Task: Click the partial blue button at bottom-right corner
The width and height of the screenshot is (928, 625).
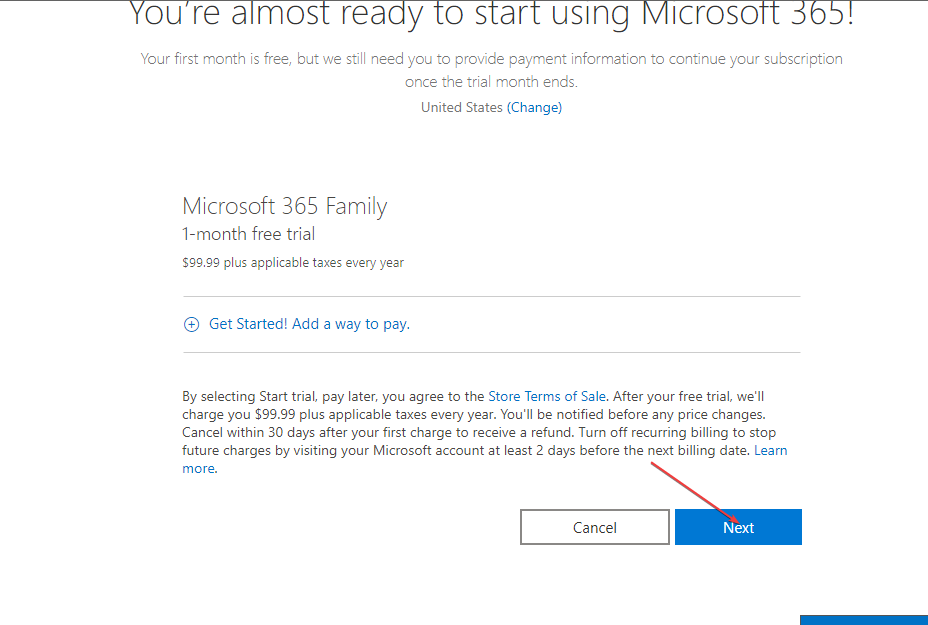Action: (x=864, y=619)
